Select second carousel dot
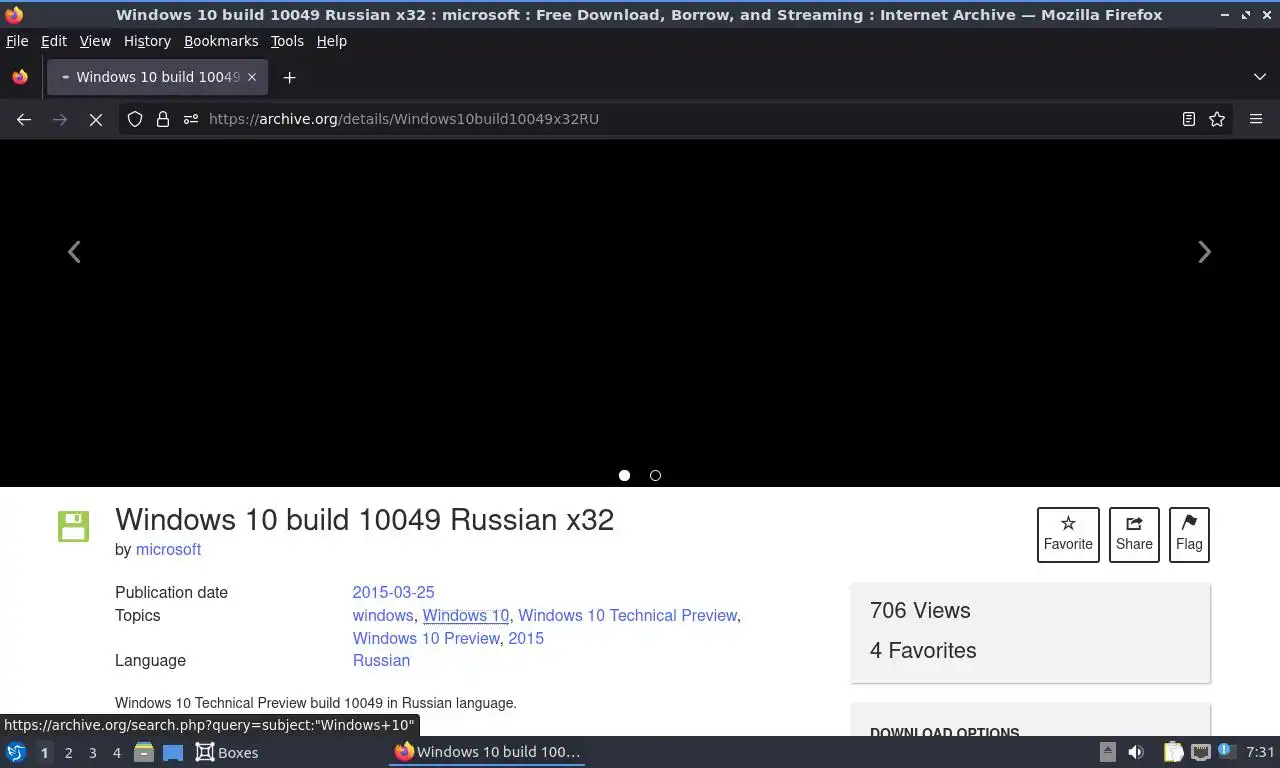The width and height of the screenshot is (1280, 768). [x=655, y=476]
